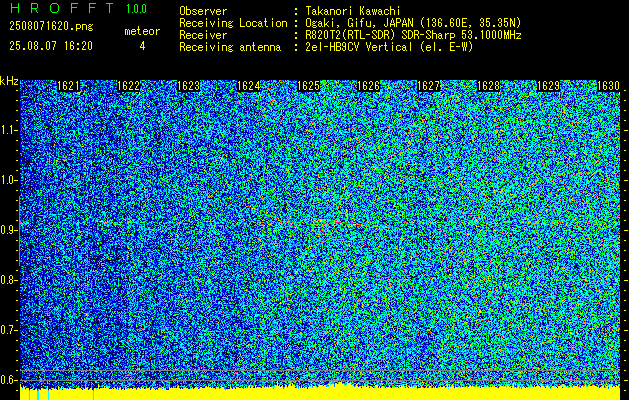Click the HROFFT title text

click(61, 8)
